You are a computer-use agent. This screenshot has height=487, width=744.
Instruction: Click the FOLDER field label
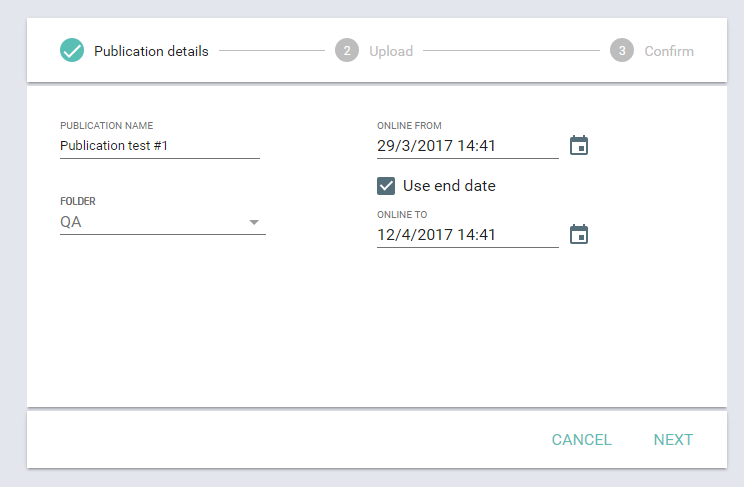coord(78,201)
